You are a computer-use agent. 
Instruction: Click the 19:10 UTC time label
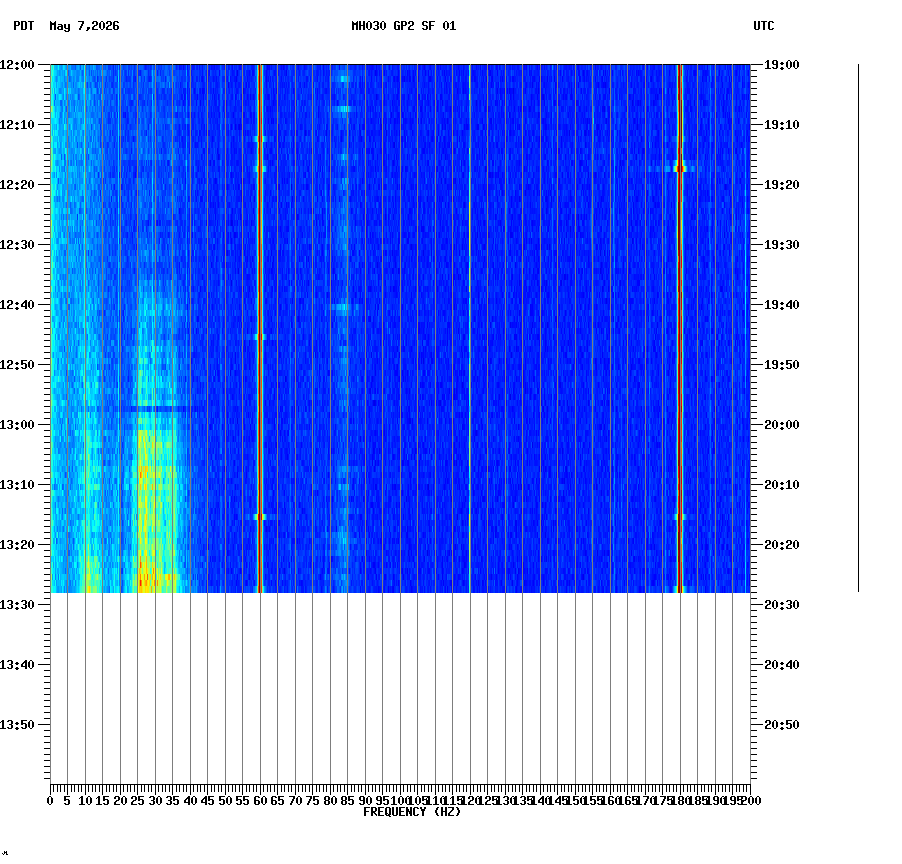click(x=782, y=125)
